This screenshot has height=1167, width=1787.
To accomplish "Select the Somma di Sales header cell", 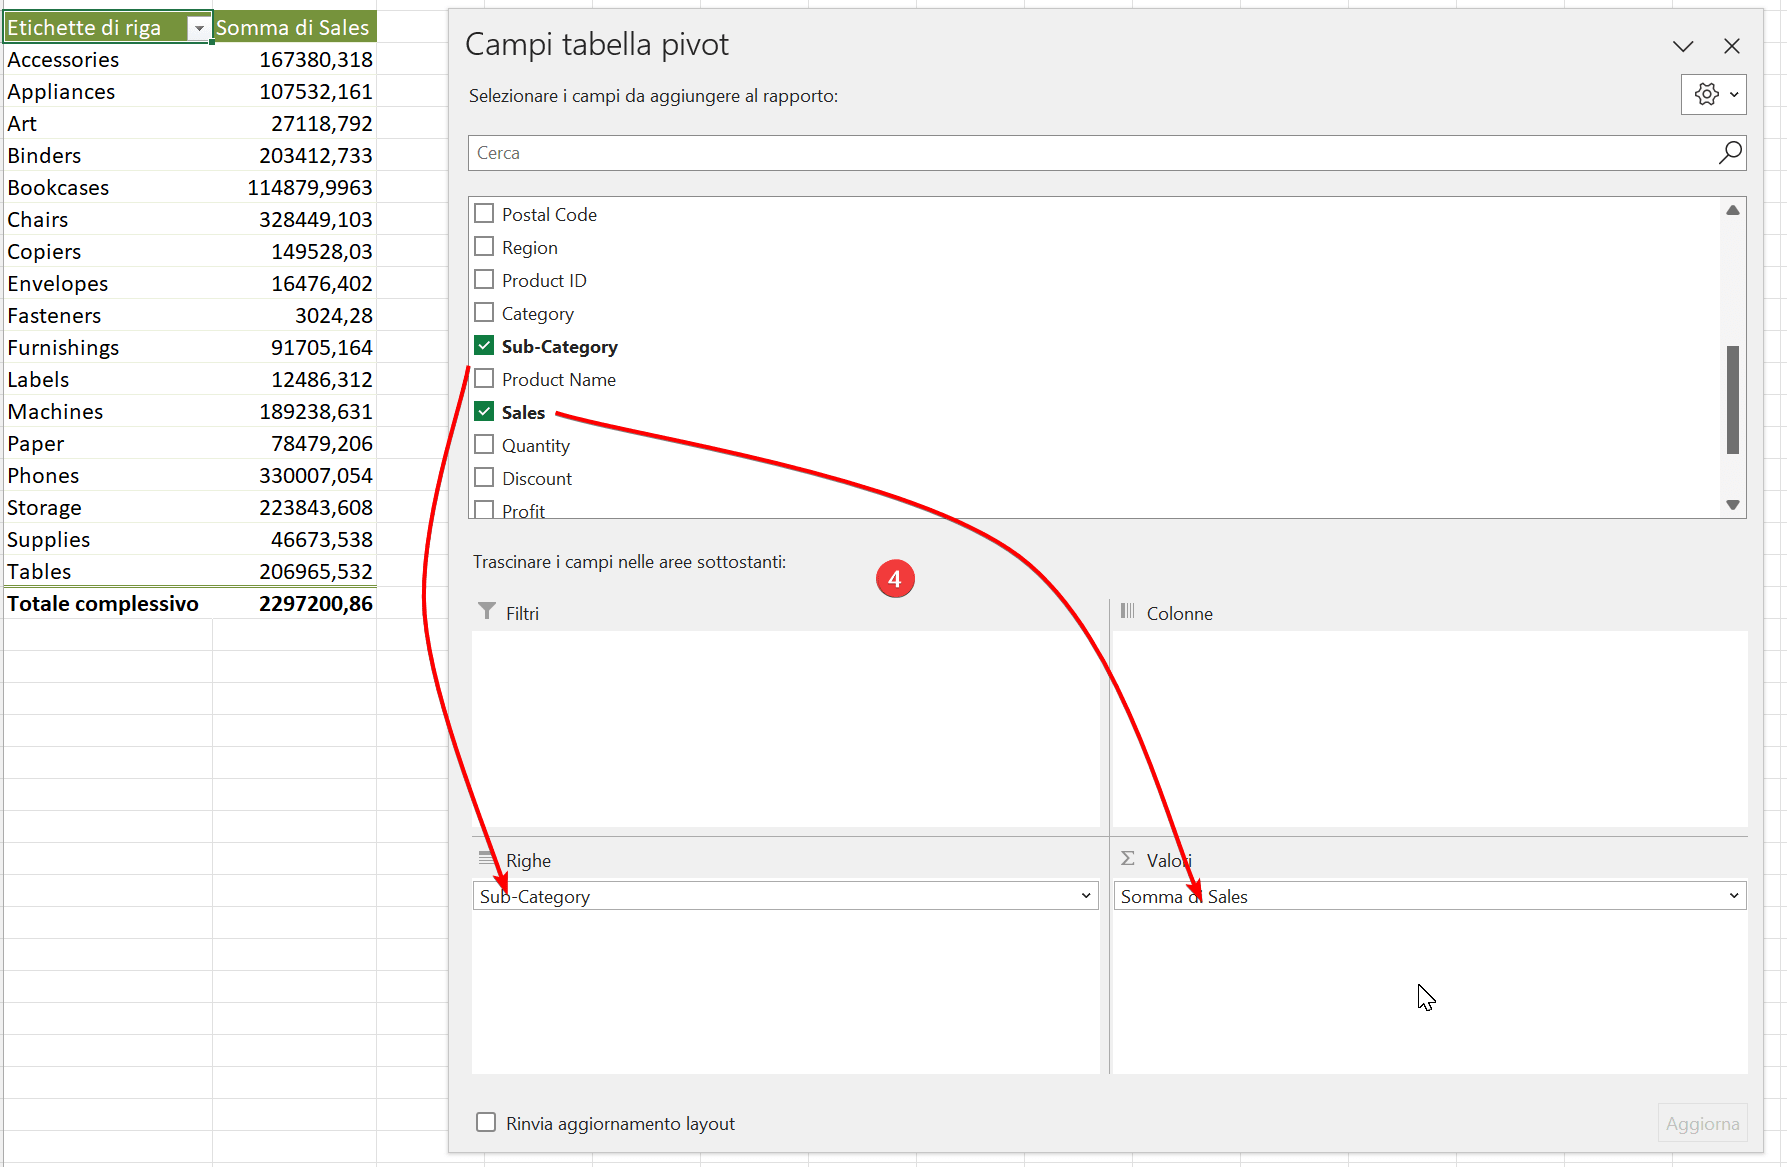I will click(x=294, y=28).
